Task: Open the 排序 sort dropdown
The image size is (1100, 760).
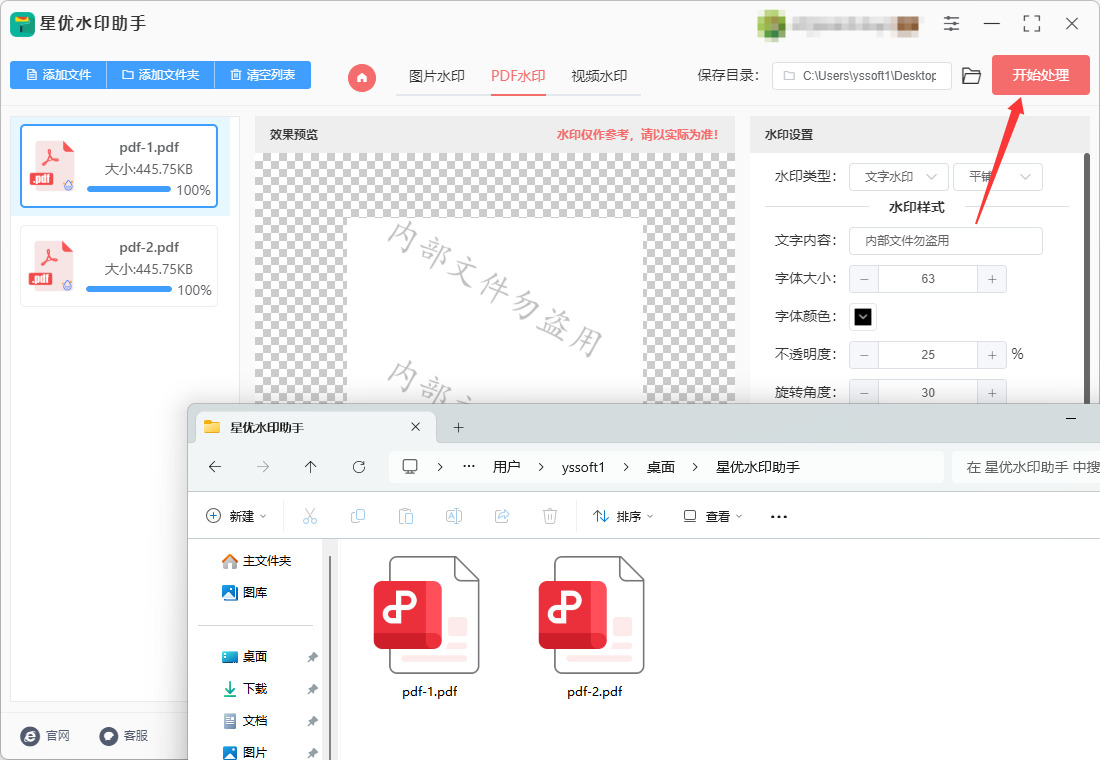Action: point(623,516)
